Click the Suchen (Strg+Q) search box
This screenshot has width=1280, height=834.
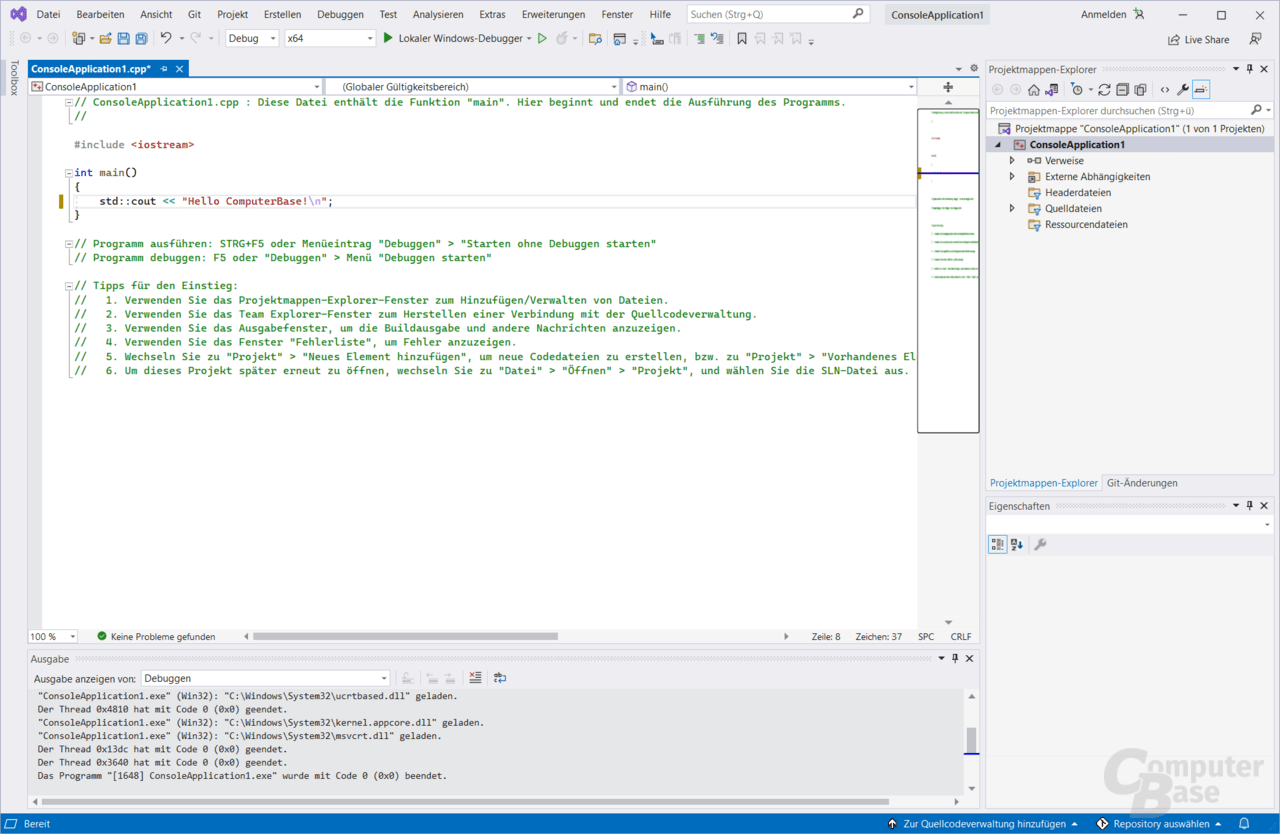[778, 14]
